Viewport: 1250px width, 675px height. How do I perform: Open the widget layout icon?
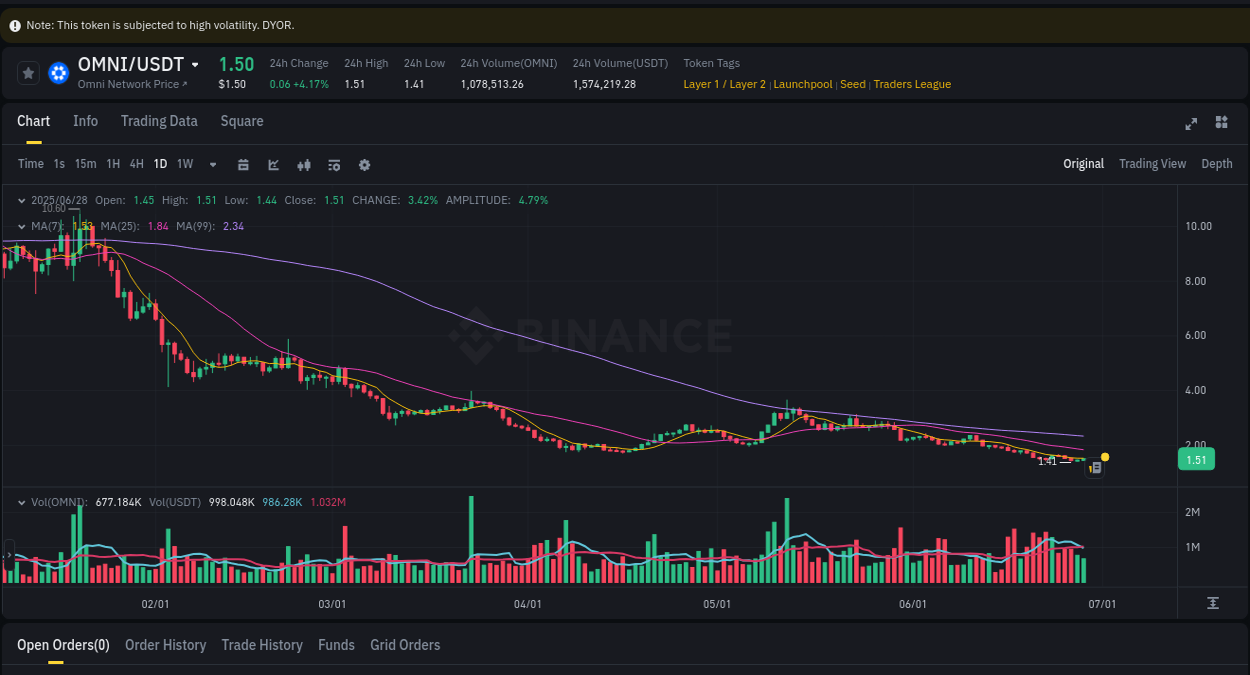[1221, 122]
